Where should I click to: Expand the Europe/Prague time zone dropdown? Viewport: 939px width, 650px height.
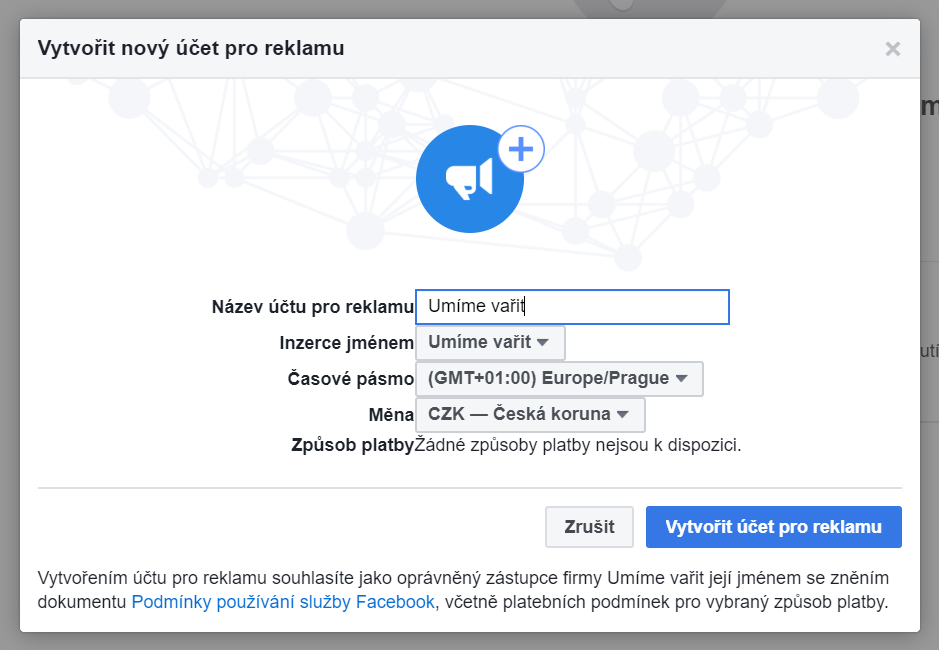click(x=559, y=379)
